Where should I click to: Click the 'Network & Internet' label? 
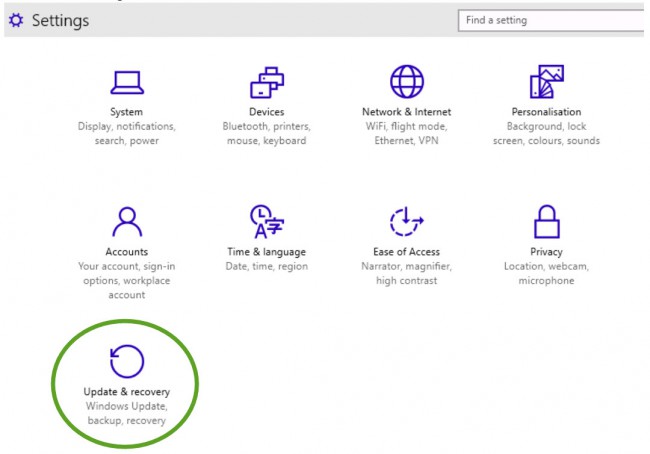tap(406, 112)
